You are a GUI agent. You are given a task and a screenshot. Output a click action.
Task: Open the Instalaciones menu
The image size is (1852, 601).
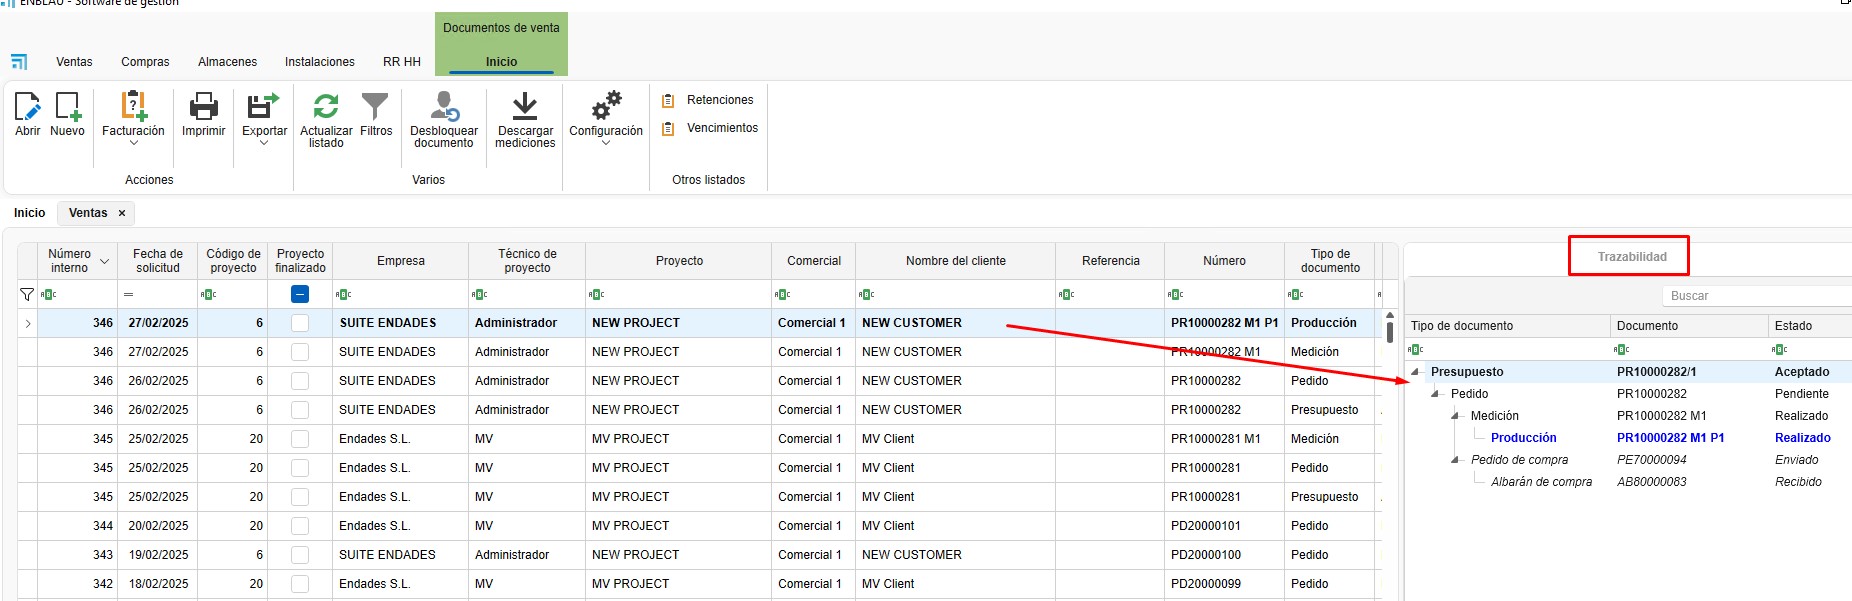320,62
